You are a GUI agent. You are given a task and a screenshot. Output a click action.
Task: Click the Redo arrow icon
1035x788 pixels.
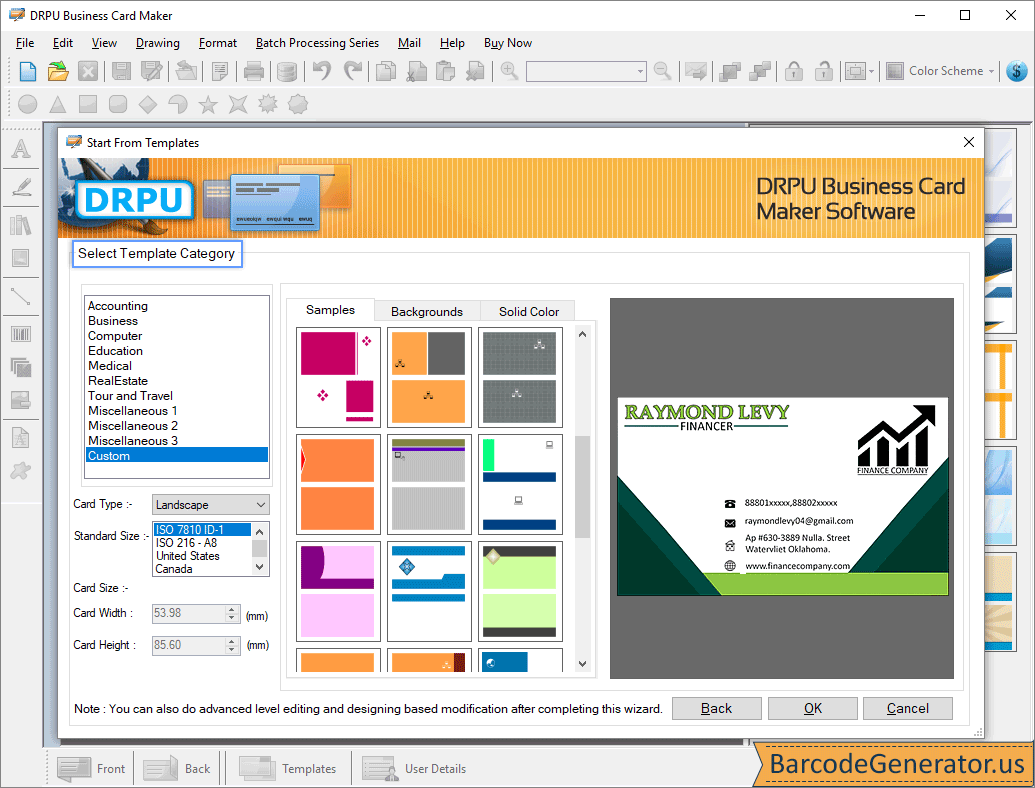coord(354,71)
